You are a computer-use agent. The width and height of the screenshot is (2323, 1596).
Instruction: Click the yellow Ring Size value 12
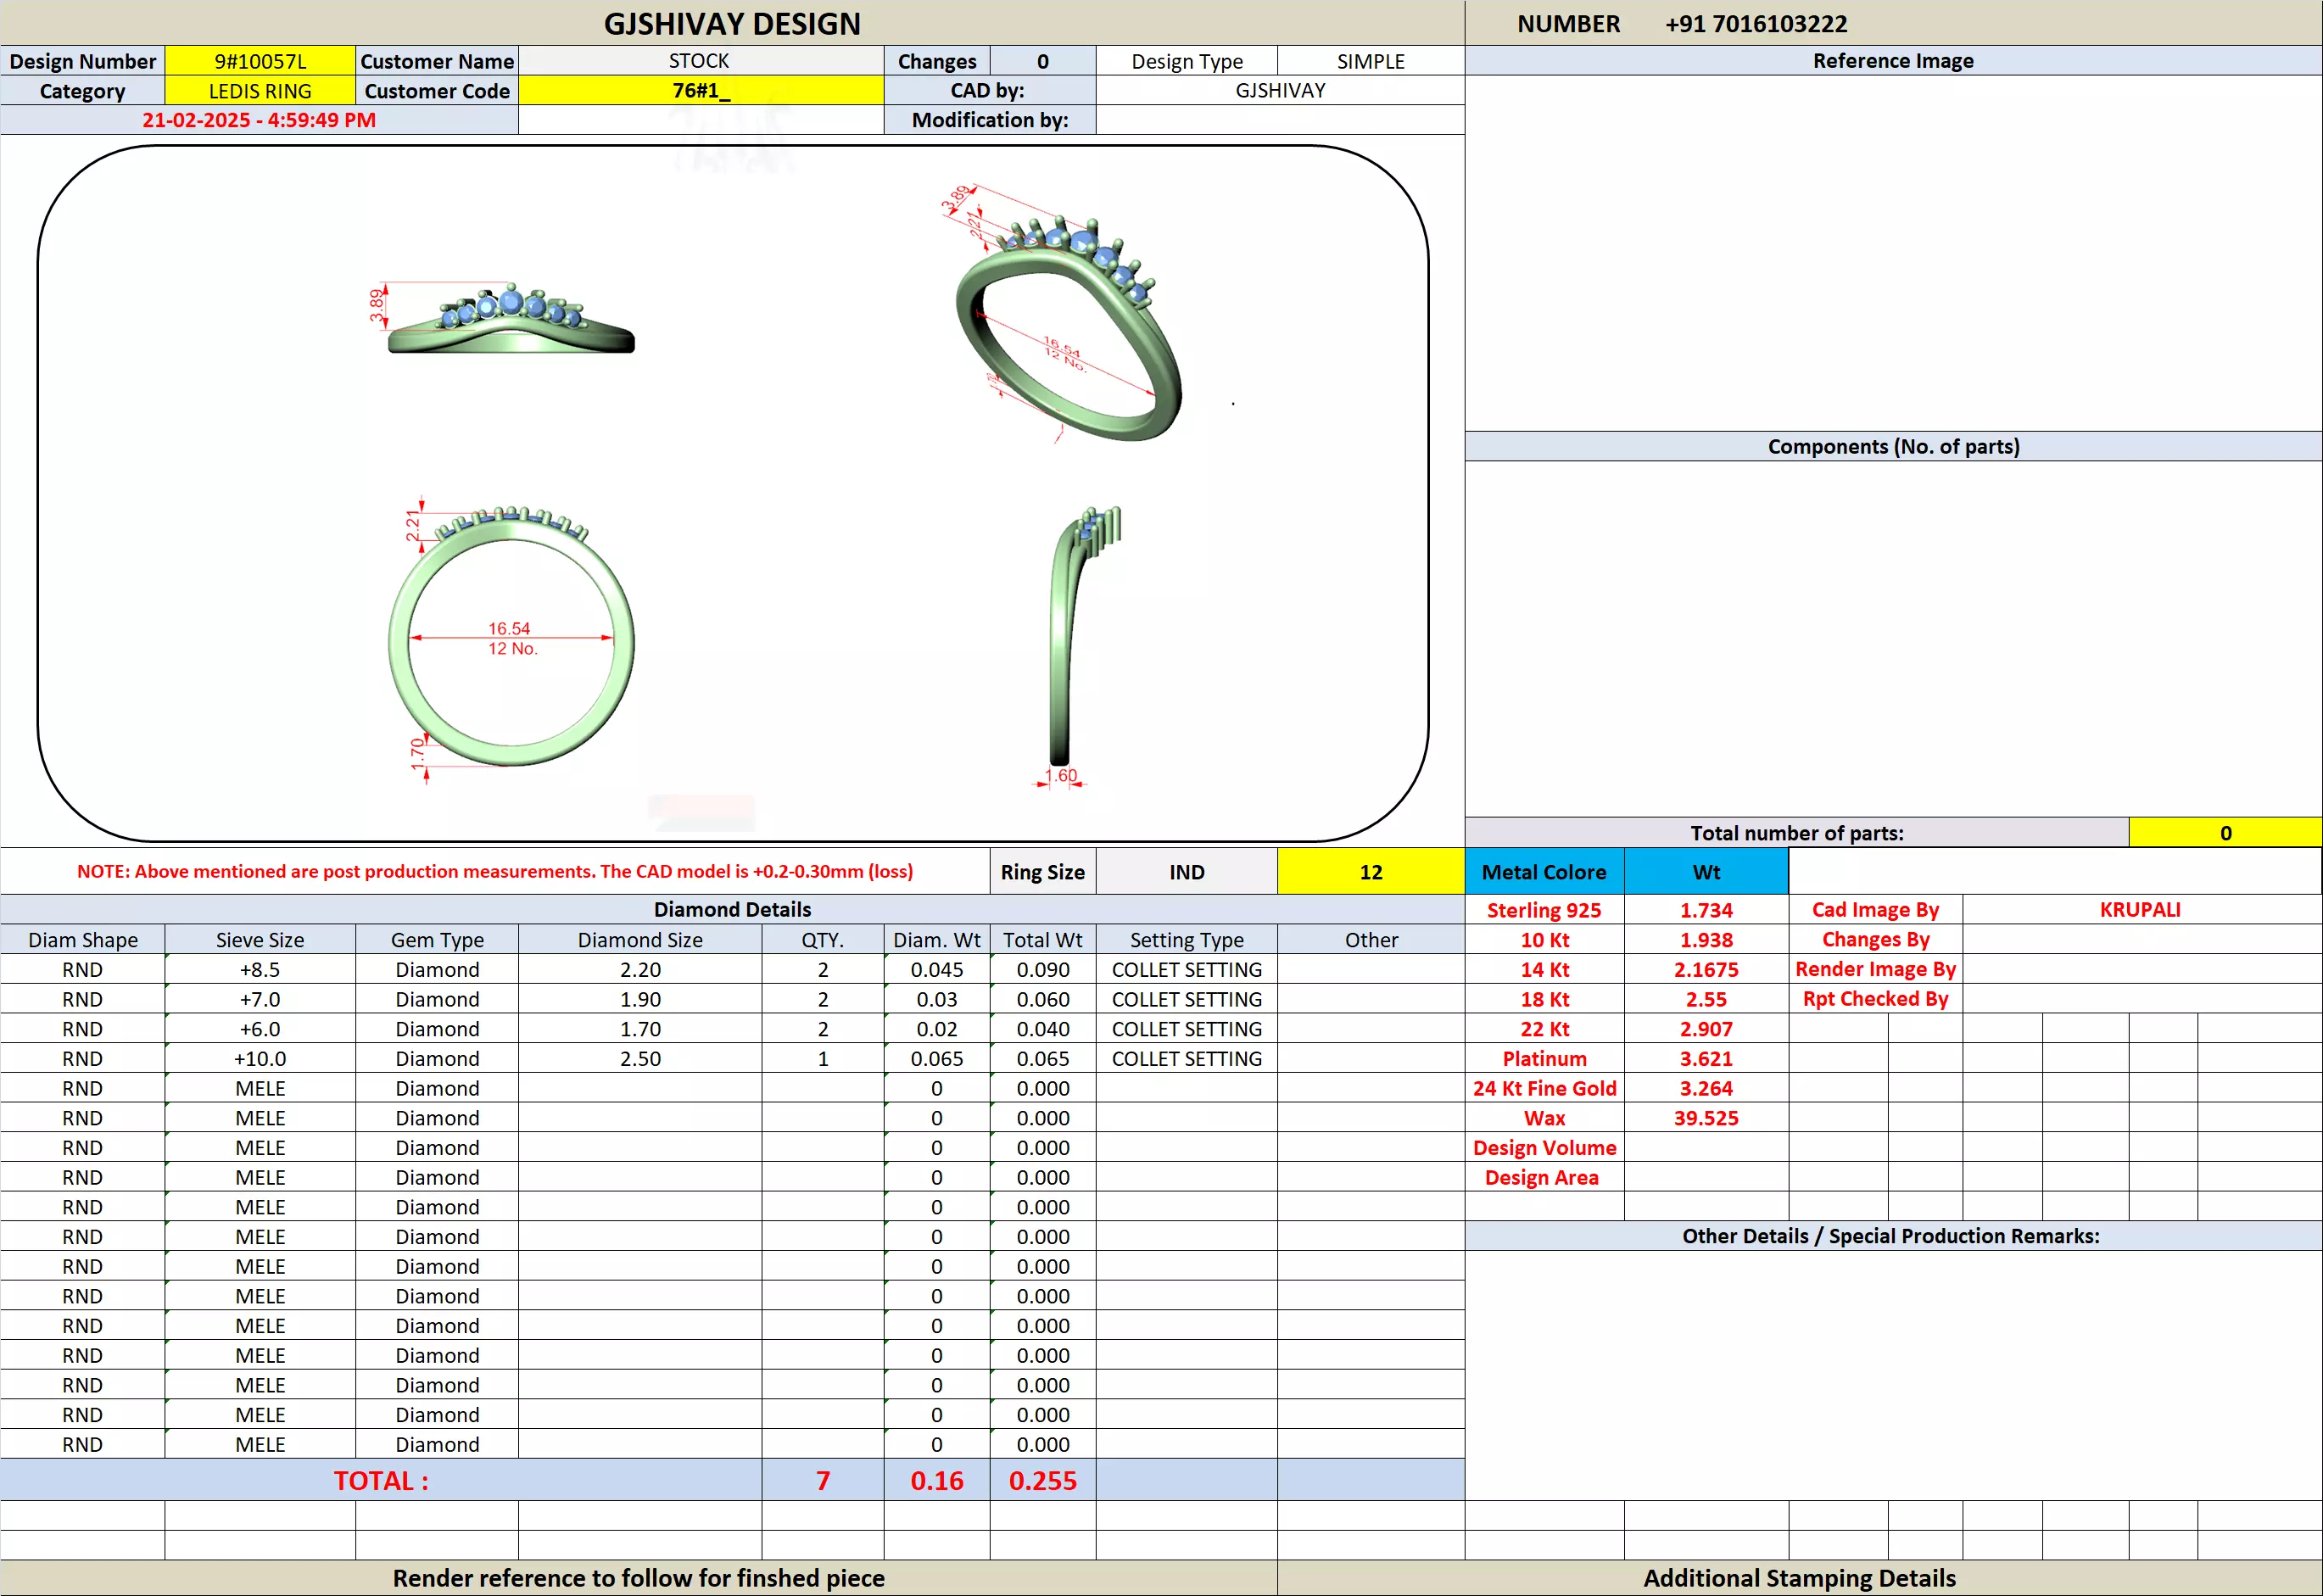1370,872
